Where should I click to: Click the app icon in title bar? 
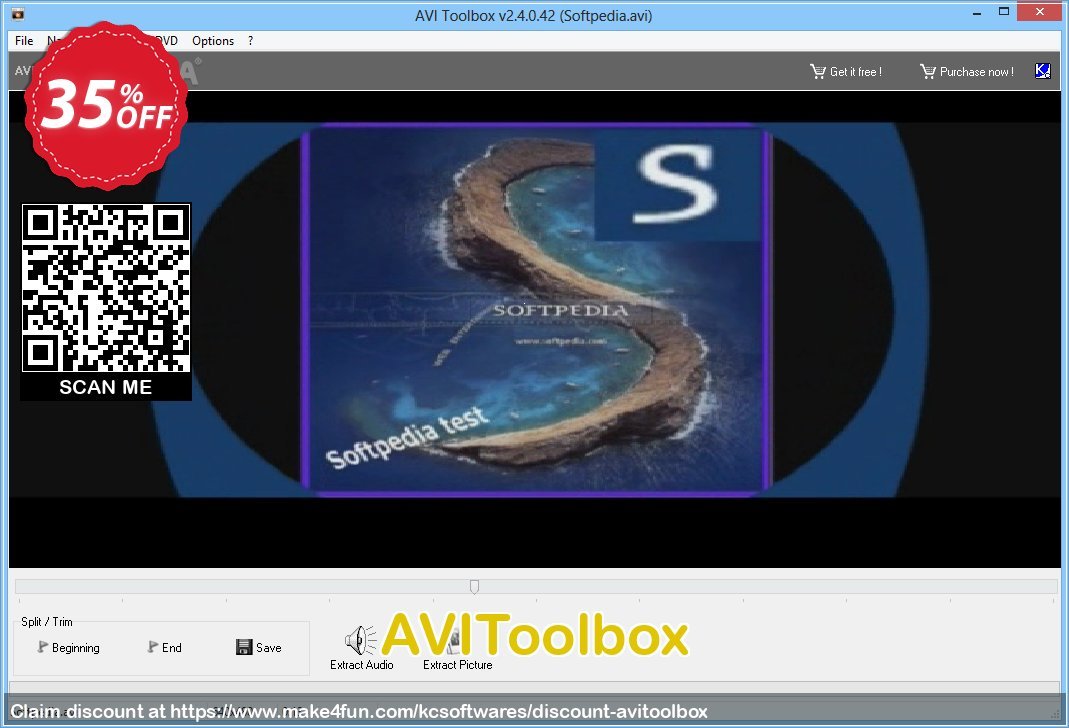coord(18,13)
